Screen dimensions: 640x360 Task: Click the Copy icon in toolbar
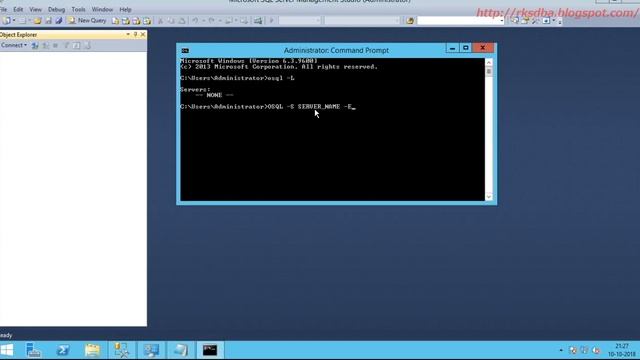[x=171, y=20]
